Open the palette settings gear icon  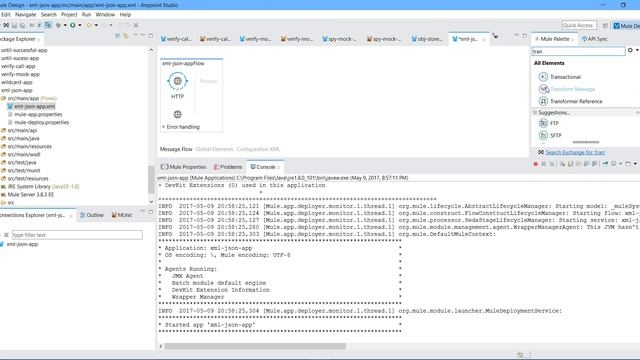[x=630, y=50]
